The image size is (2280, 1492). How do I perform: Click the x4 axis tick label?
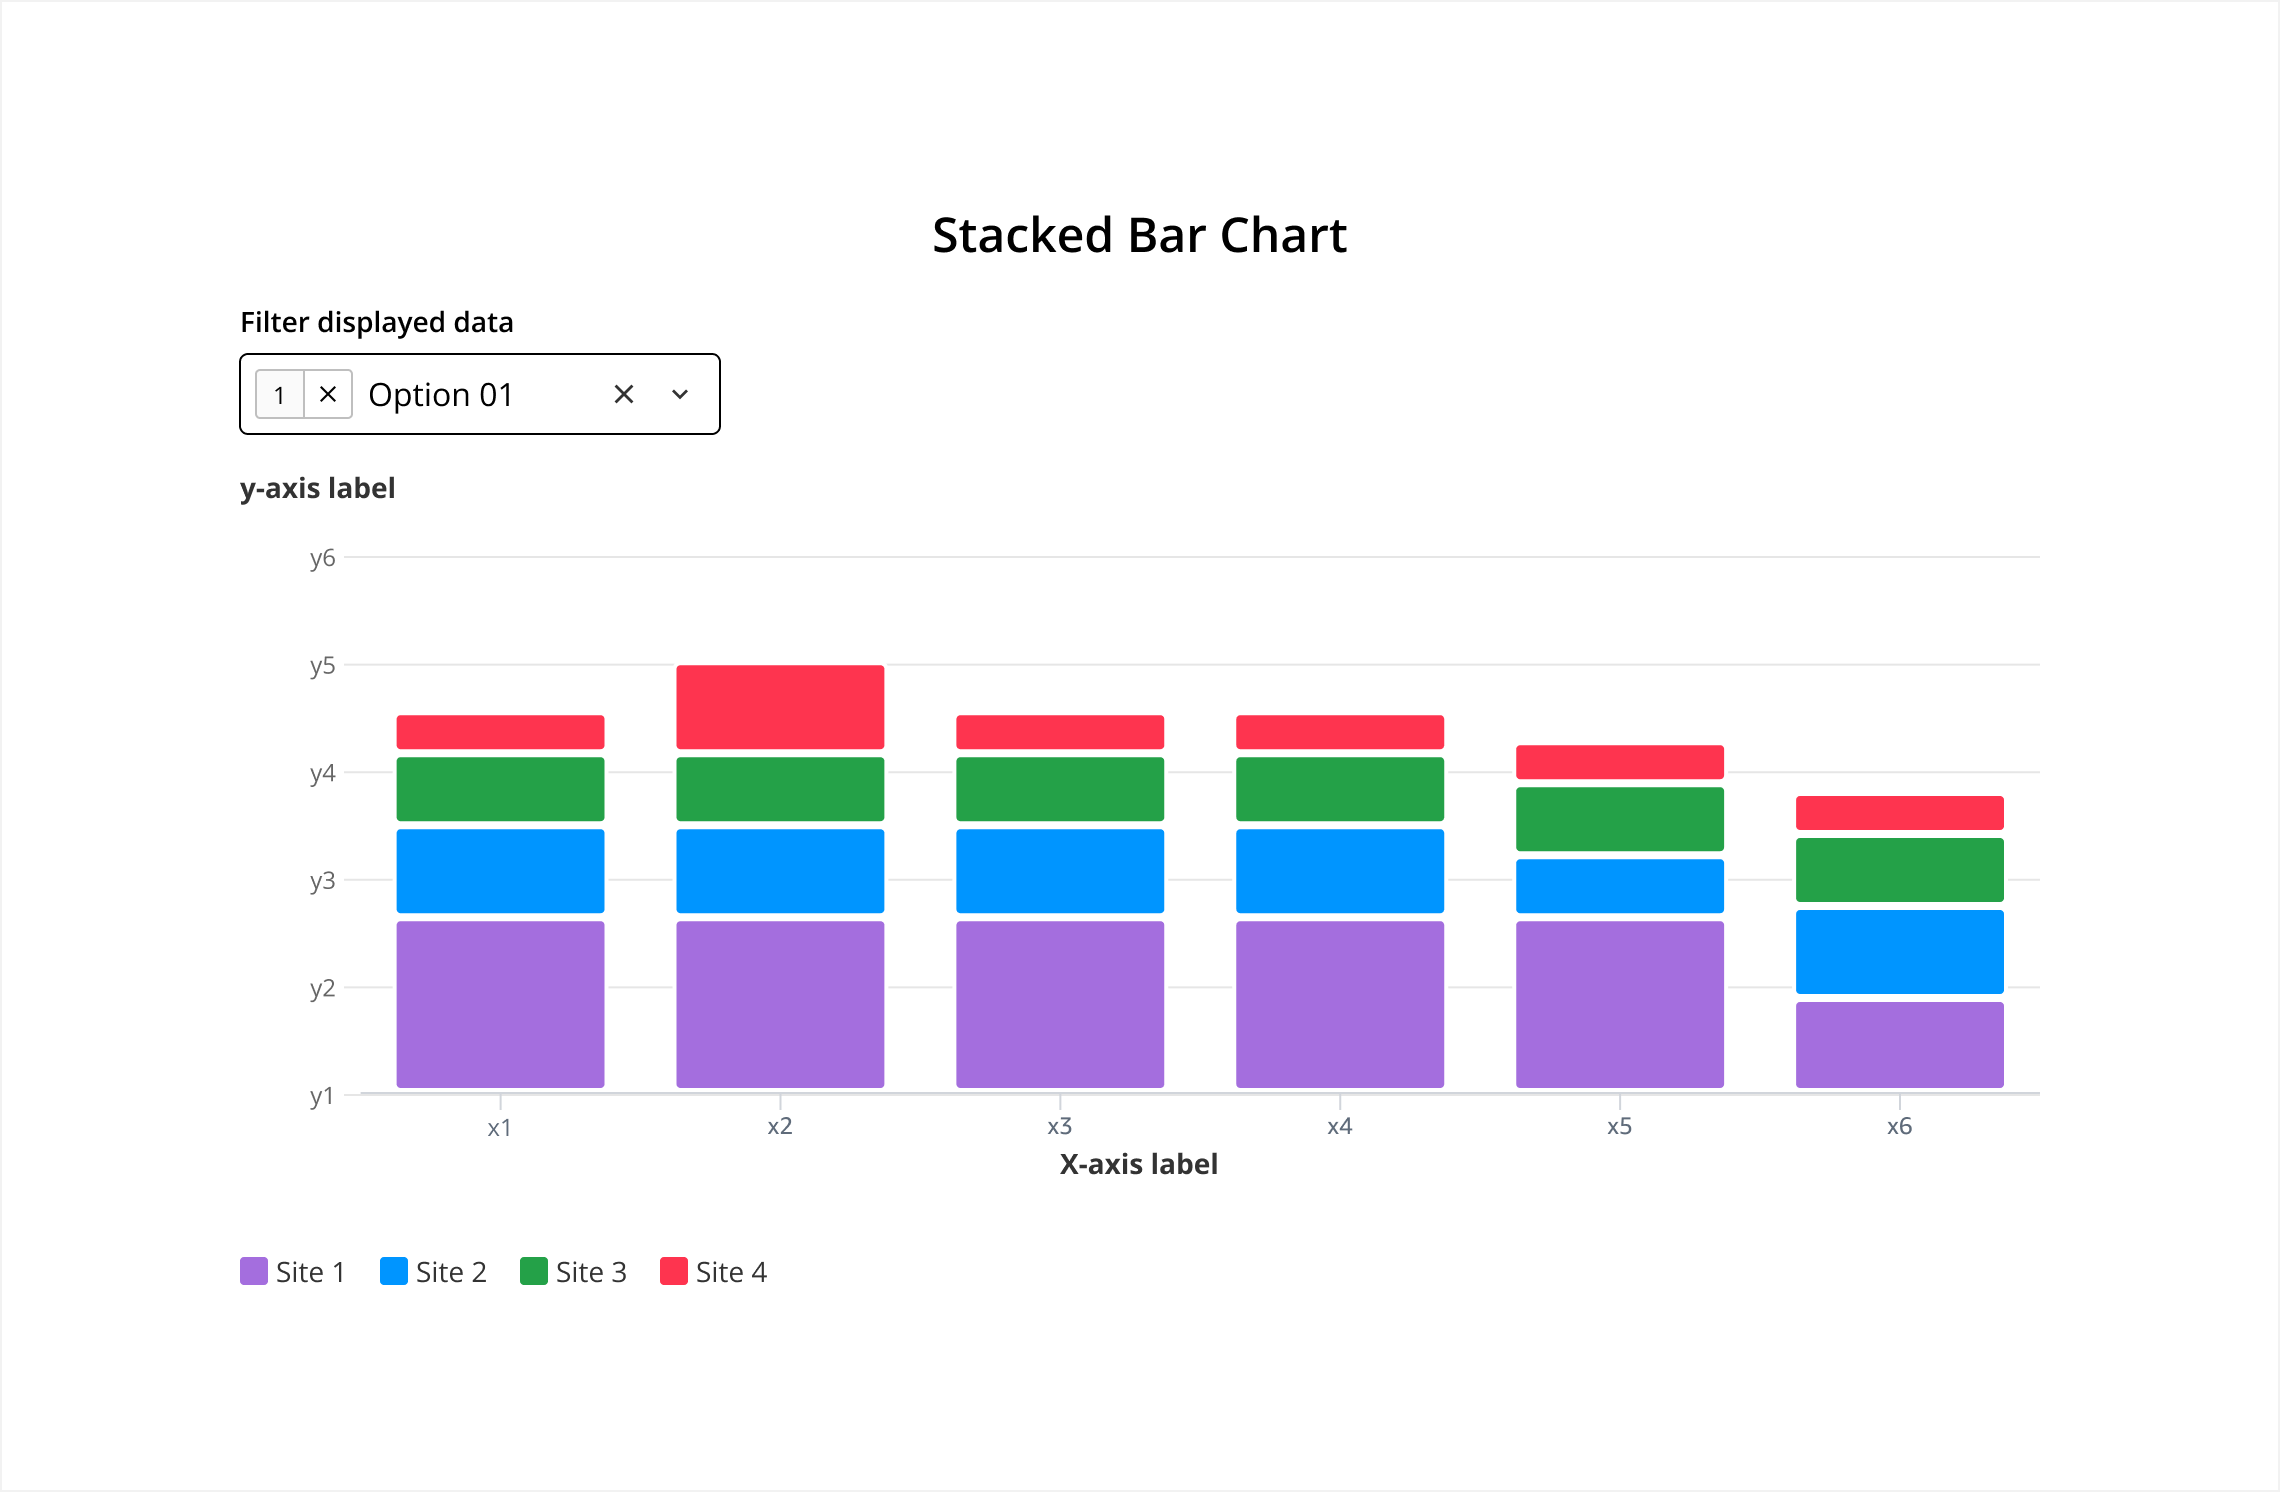pyautogui.click(x=1340, y=1126)
